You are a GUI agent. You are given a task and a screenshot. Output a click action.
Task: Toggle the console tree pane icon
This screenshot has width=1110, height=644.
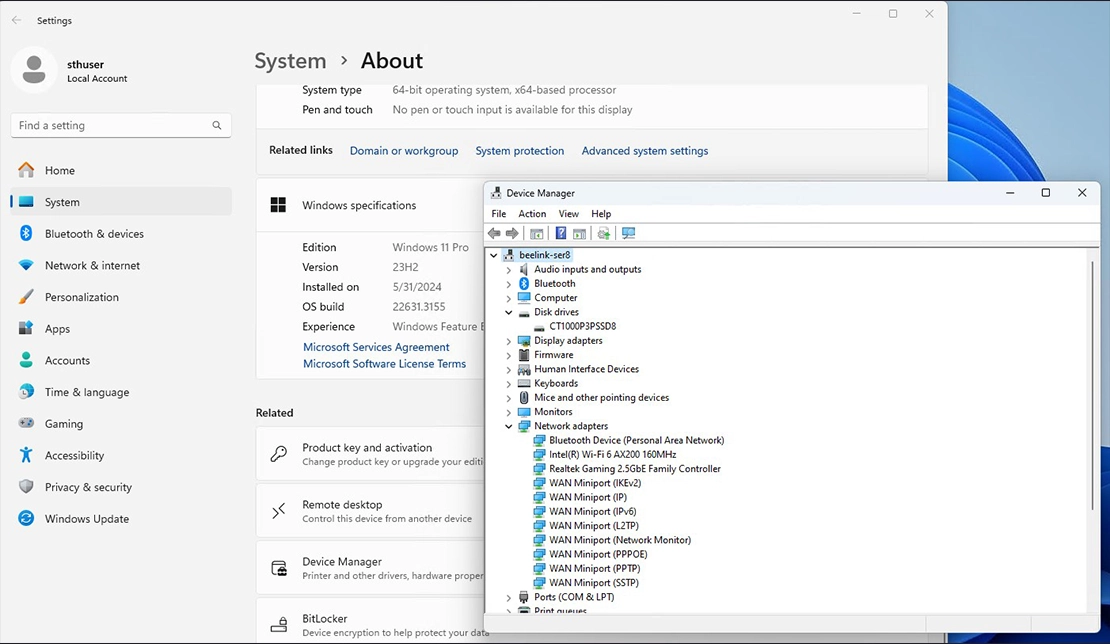pos(537,233)
